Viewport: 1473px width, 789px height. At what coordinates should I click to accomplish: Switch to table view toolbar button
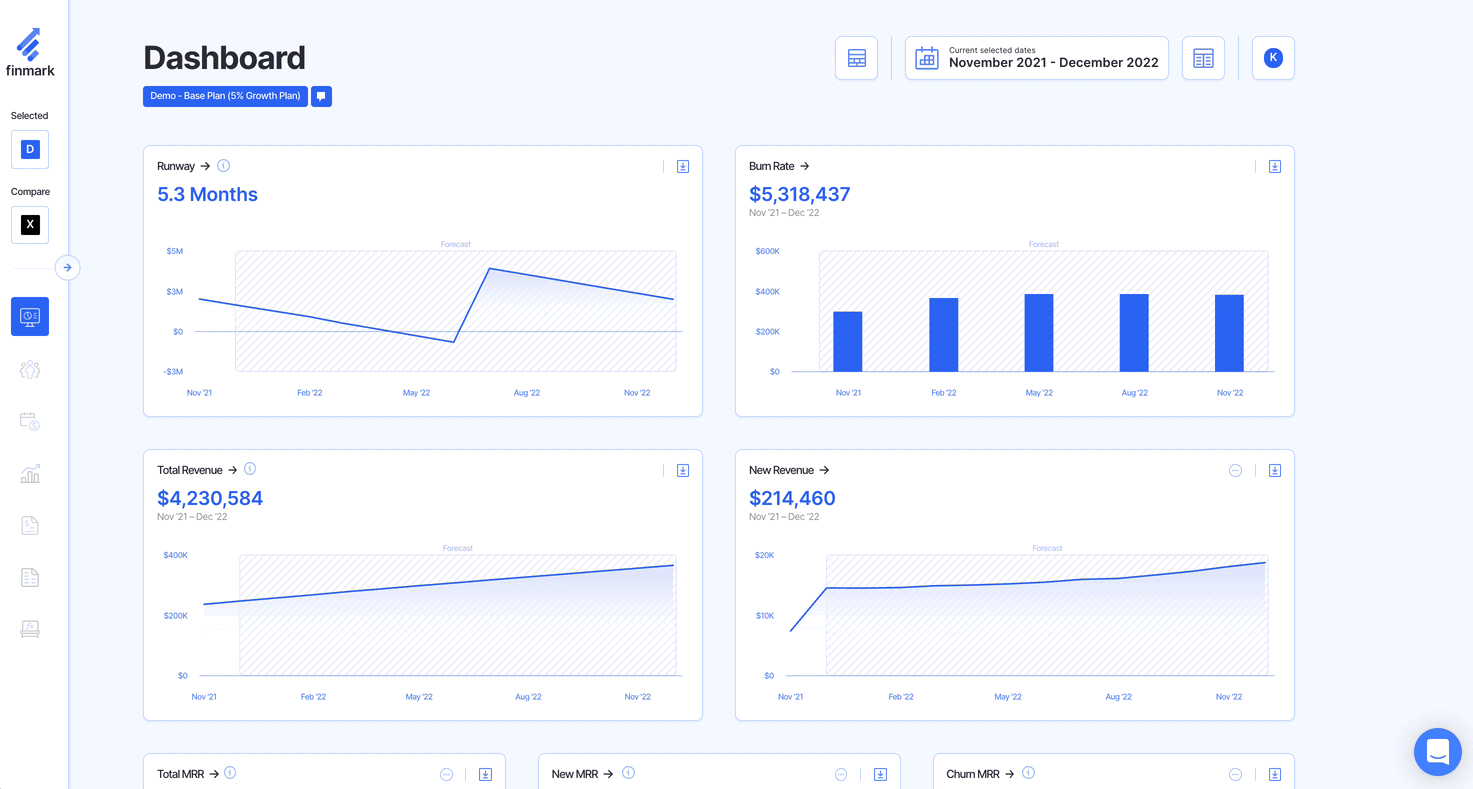coord(857,58)
